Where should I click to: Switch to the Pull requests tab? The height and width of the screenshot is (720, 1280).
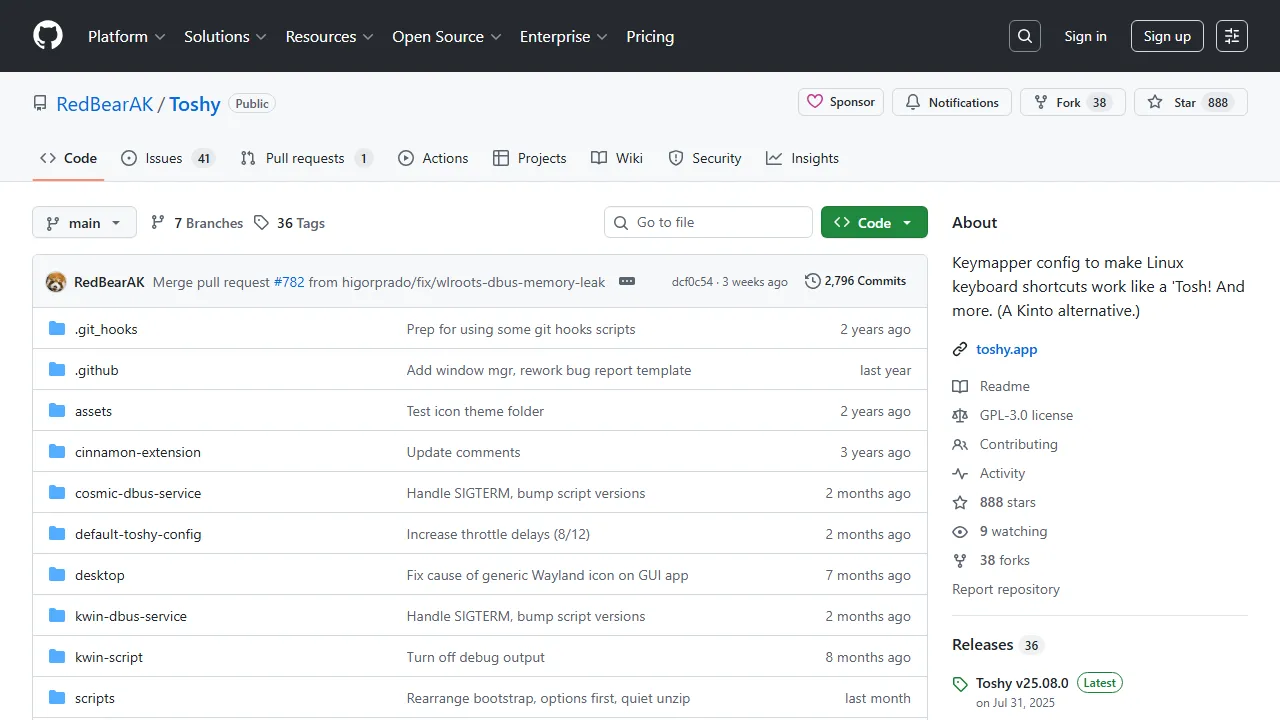306,157
